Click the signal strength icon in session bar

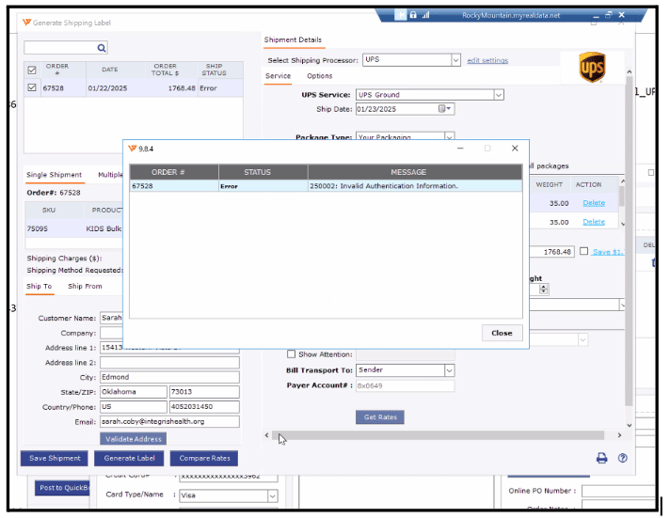(427, 15)
